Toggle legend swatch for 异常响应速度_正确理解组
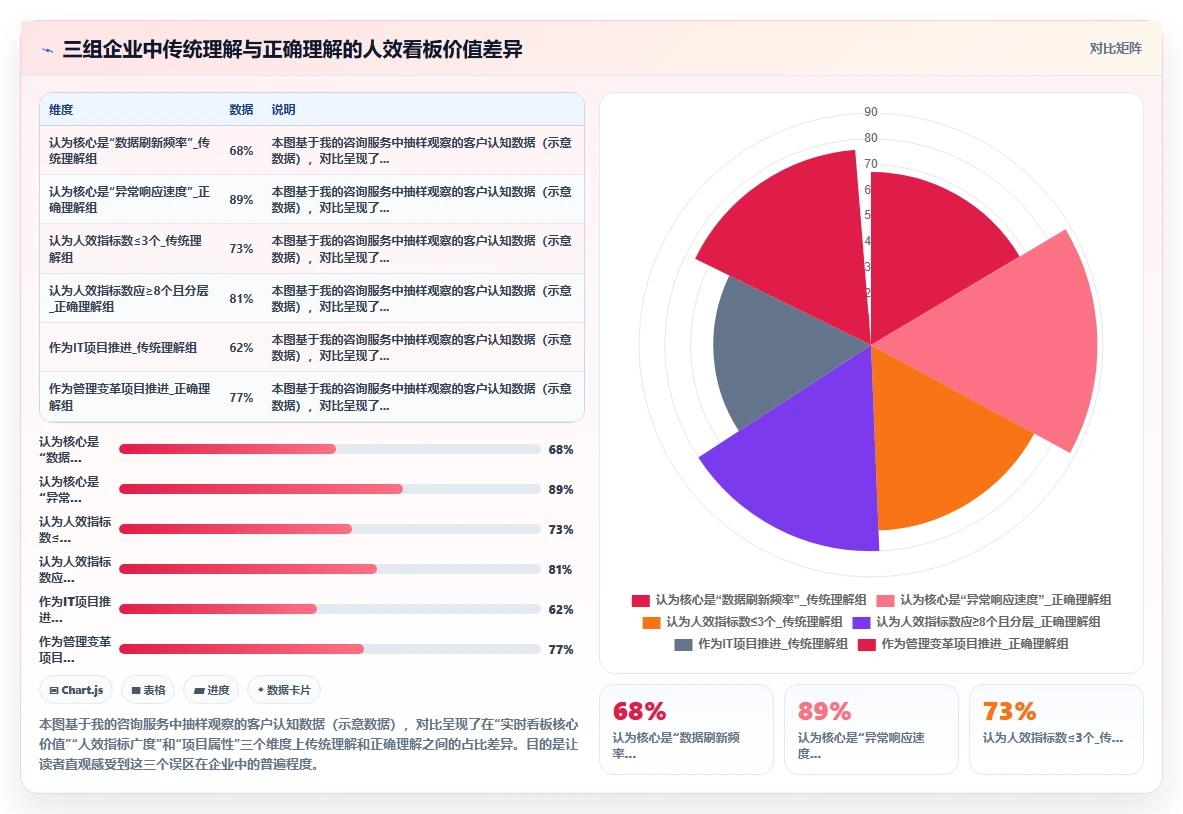 (885, 601)
